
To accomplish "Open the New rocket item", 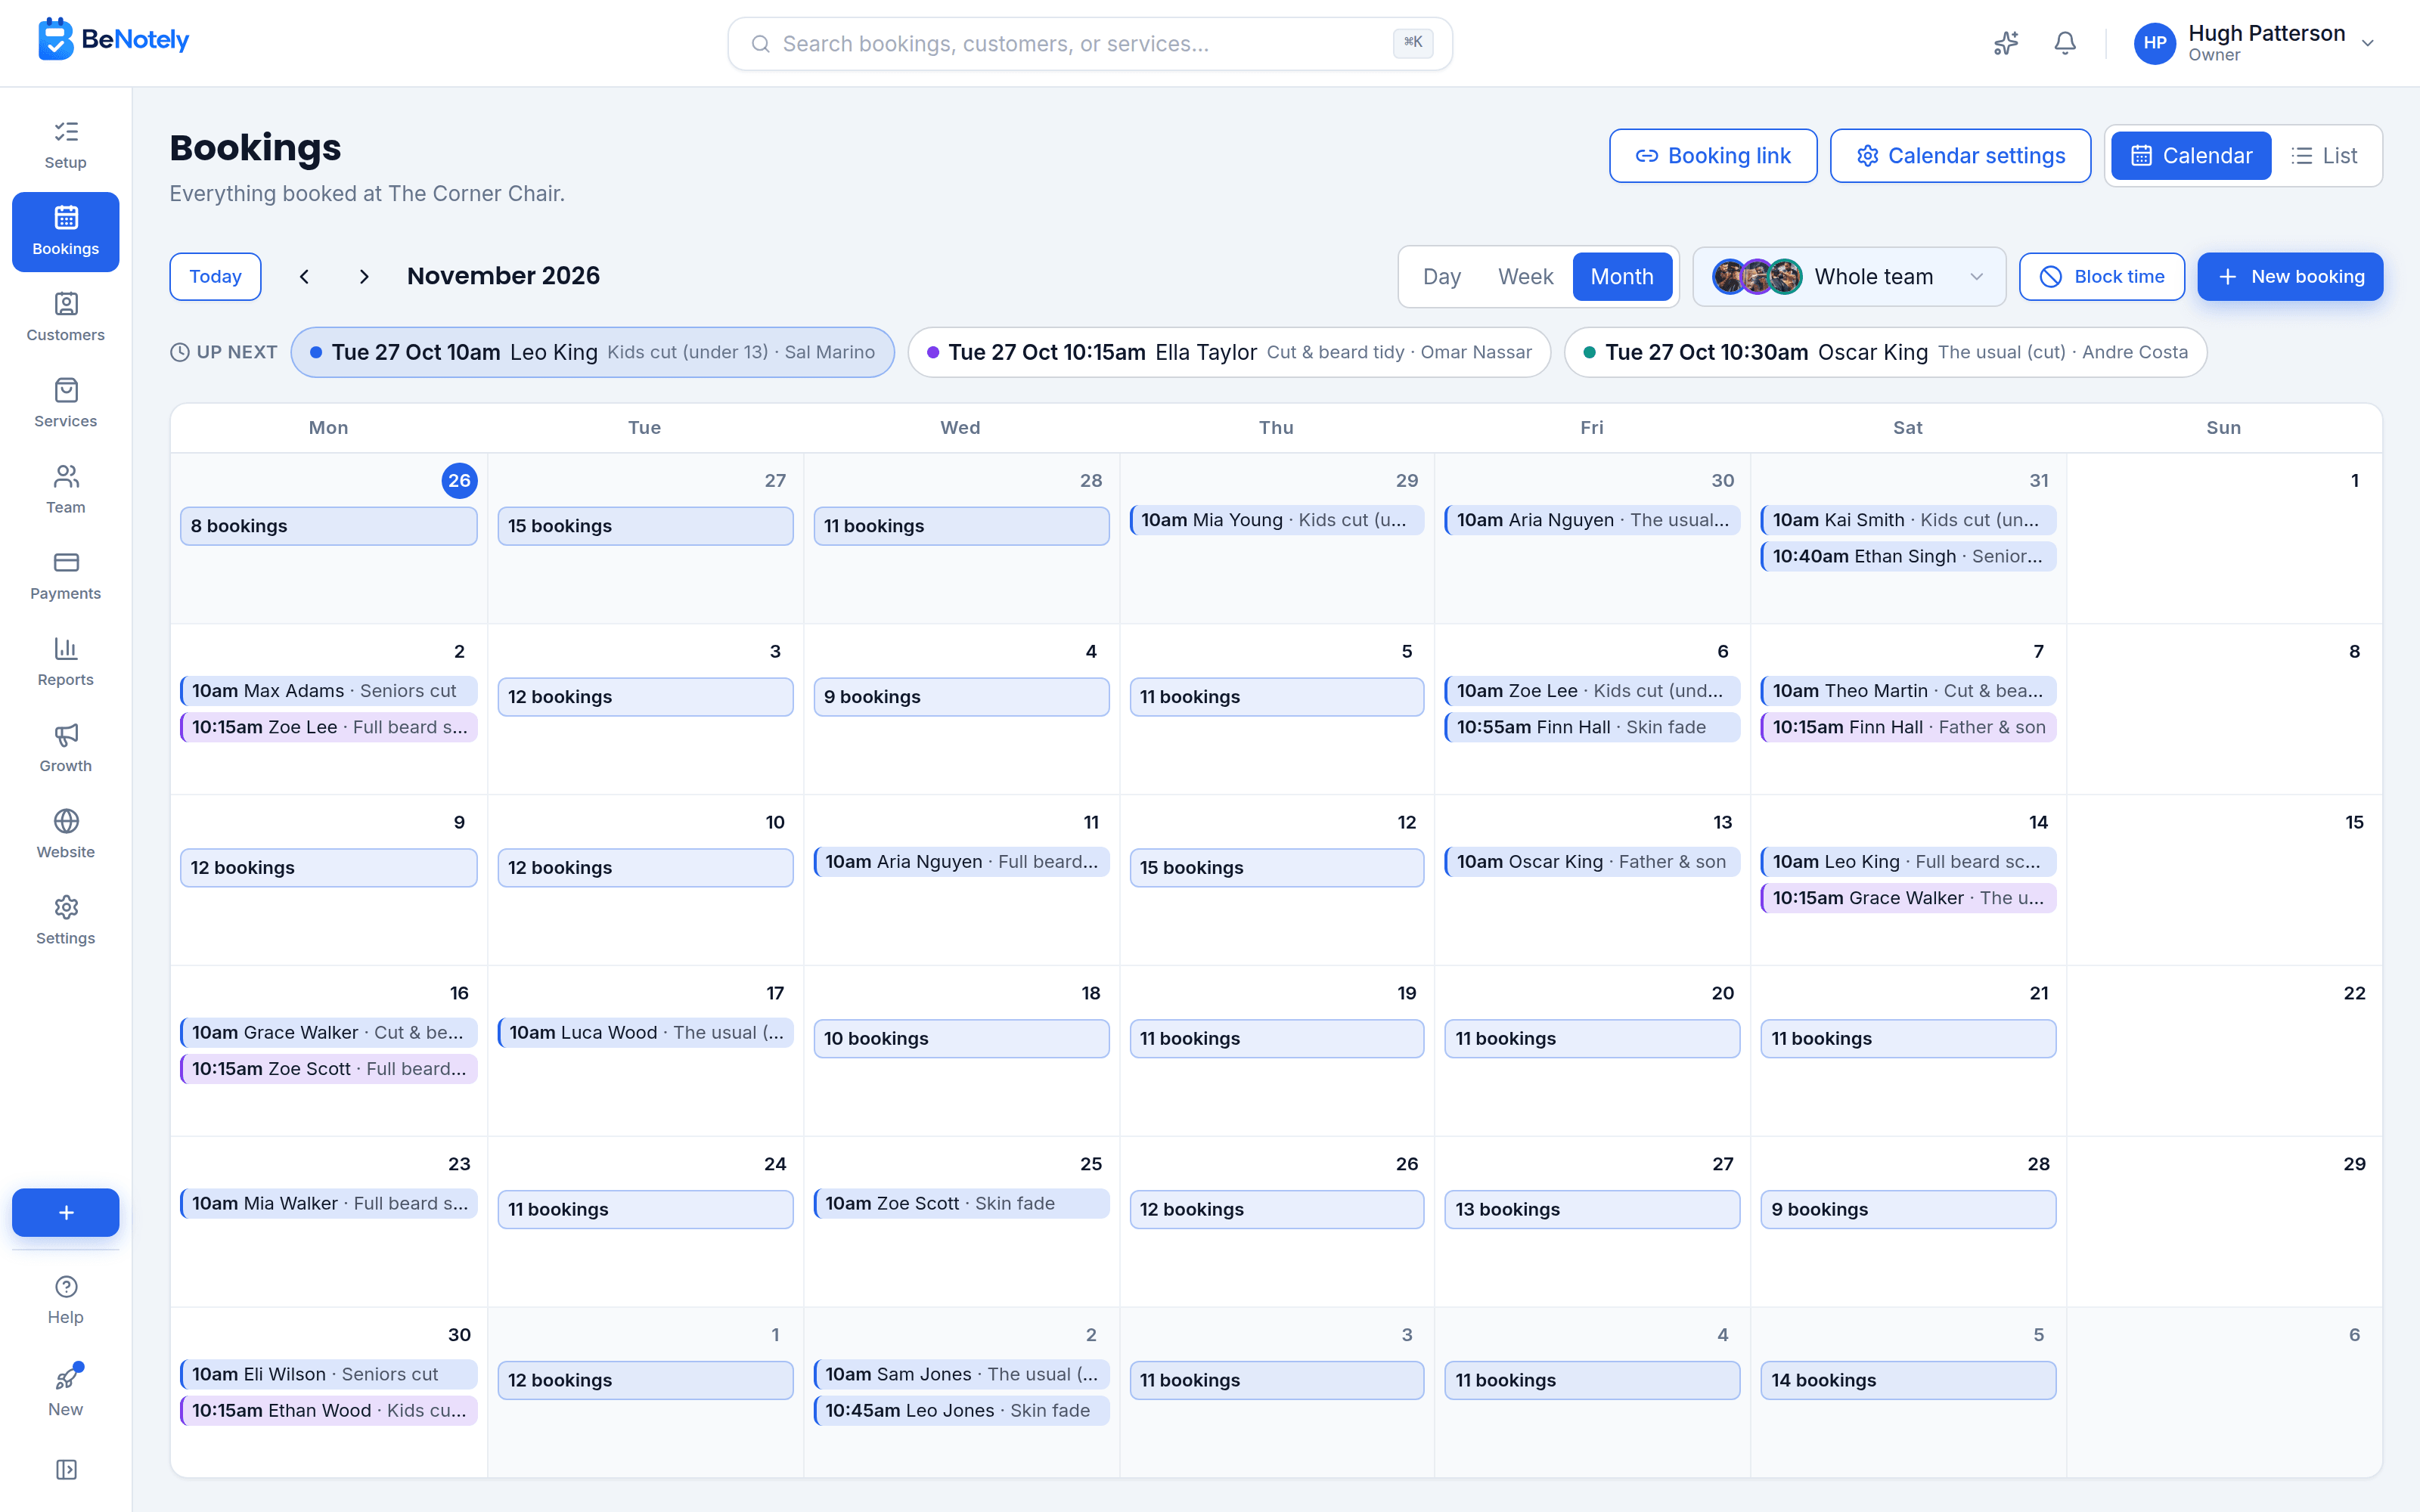I will [66, 1390].
